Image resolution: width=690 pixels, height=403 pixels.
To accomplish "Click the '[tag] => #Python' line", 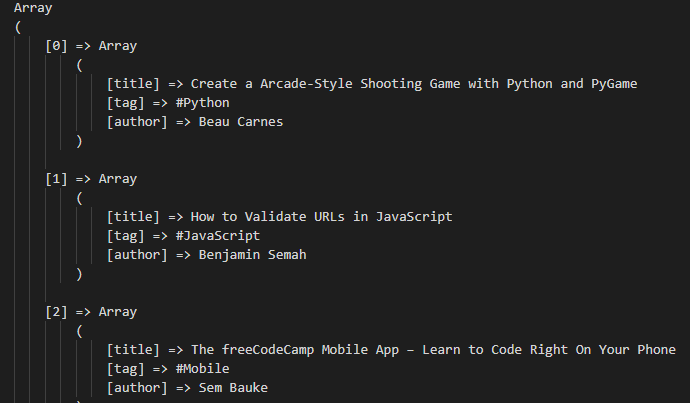I will (x=168, y=103).
